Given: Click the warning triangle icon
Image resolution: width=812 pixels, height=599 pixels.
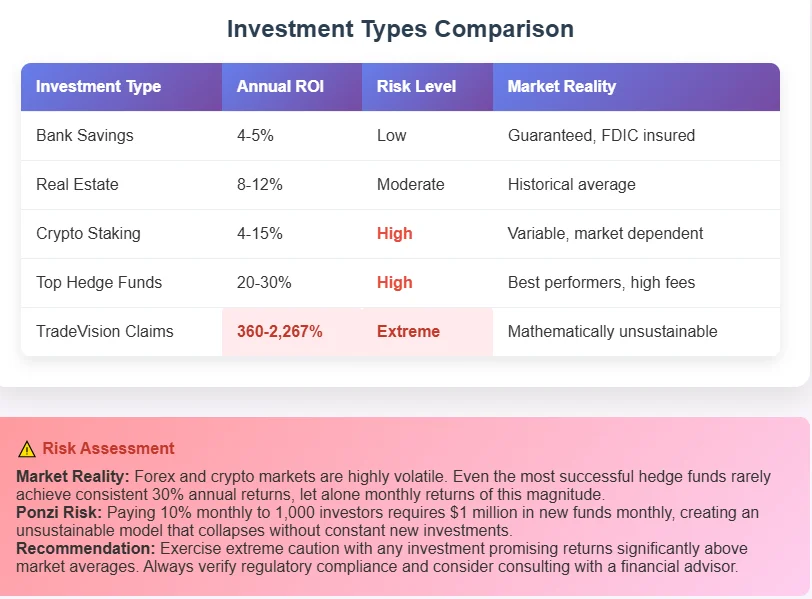Looking at the screenshot, I should (27, 449).
